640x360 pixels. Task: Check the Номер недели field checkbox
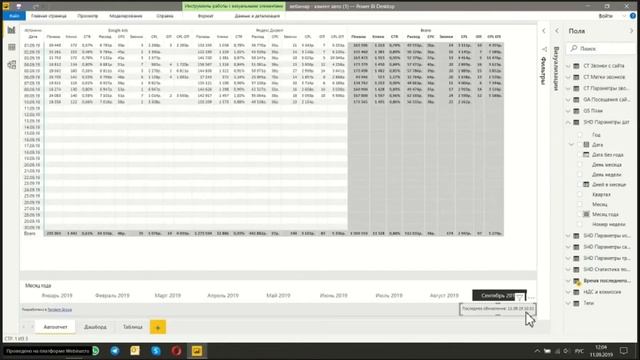pos(580,224)
